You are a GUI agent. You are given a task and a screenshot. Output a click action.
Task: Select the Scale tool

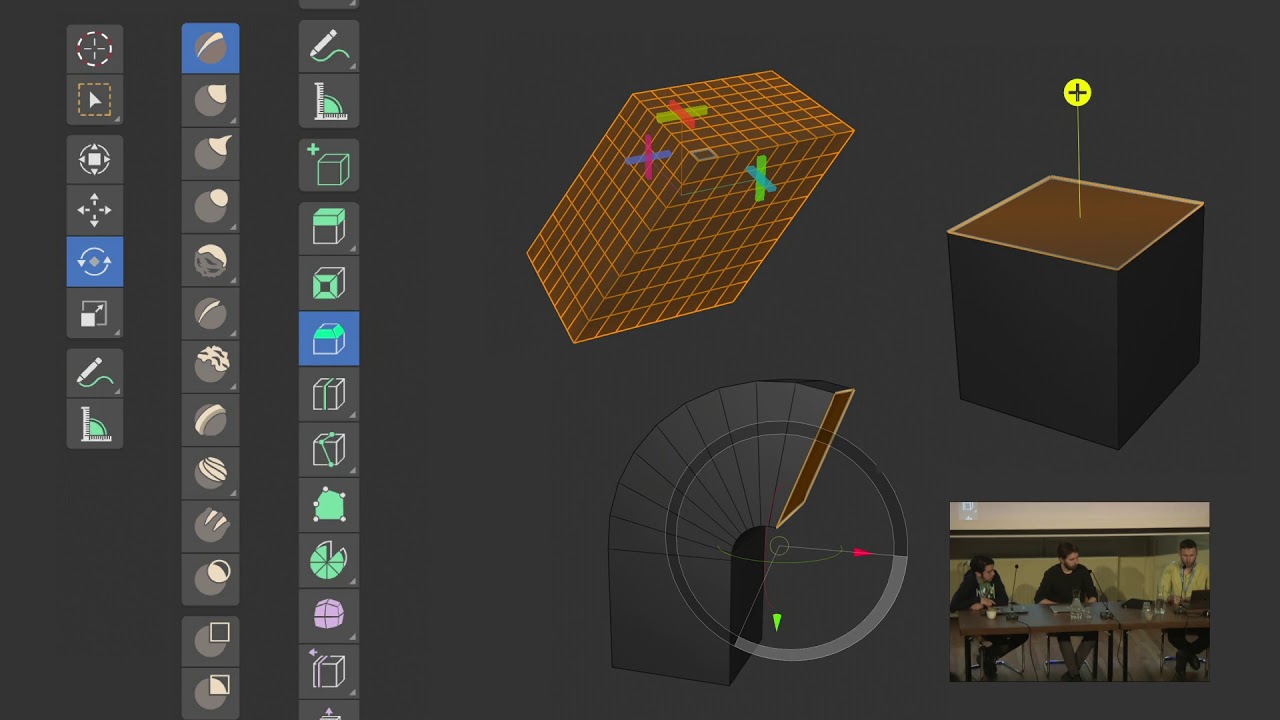tap(94, 314)
